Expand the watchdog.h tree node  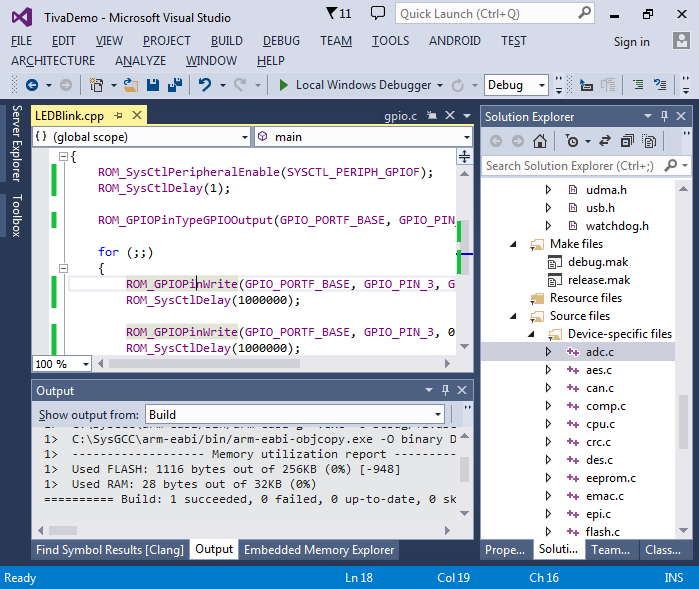(548, 226)
